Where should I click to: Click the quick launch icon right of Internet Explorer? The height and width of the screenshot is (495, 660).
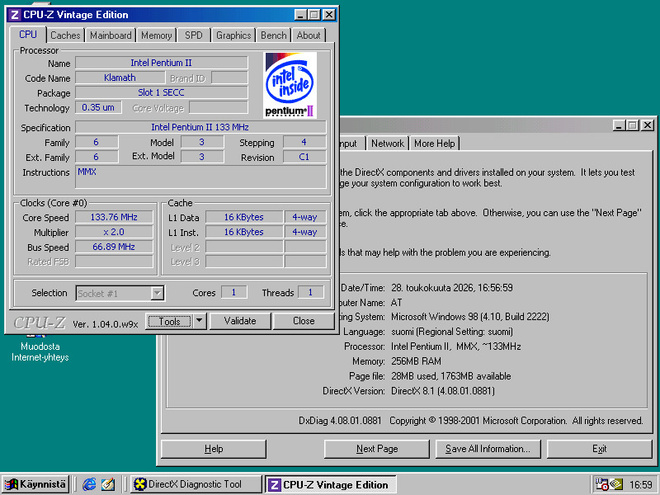coord(108,484)
